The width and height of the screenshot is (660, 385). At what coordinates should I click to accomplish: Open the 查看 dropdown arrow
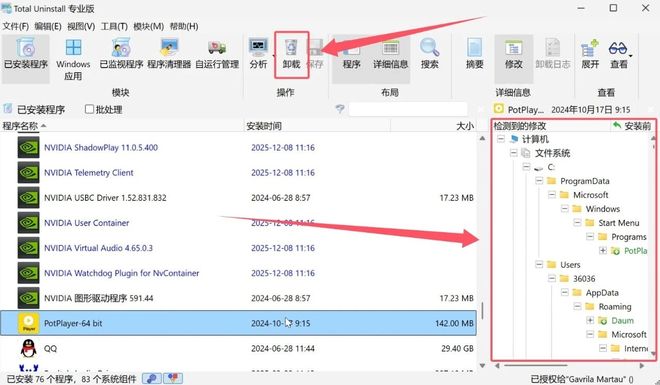click(631, 56)
